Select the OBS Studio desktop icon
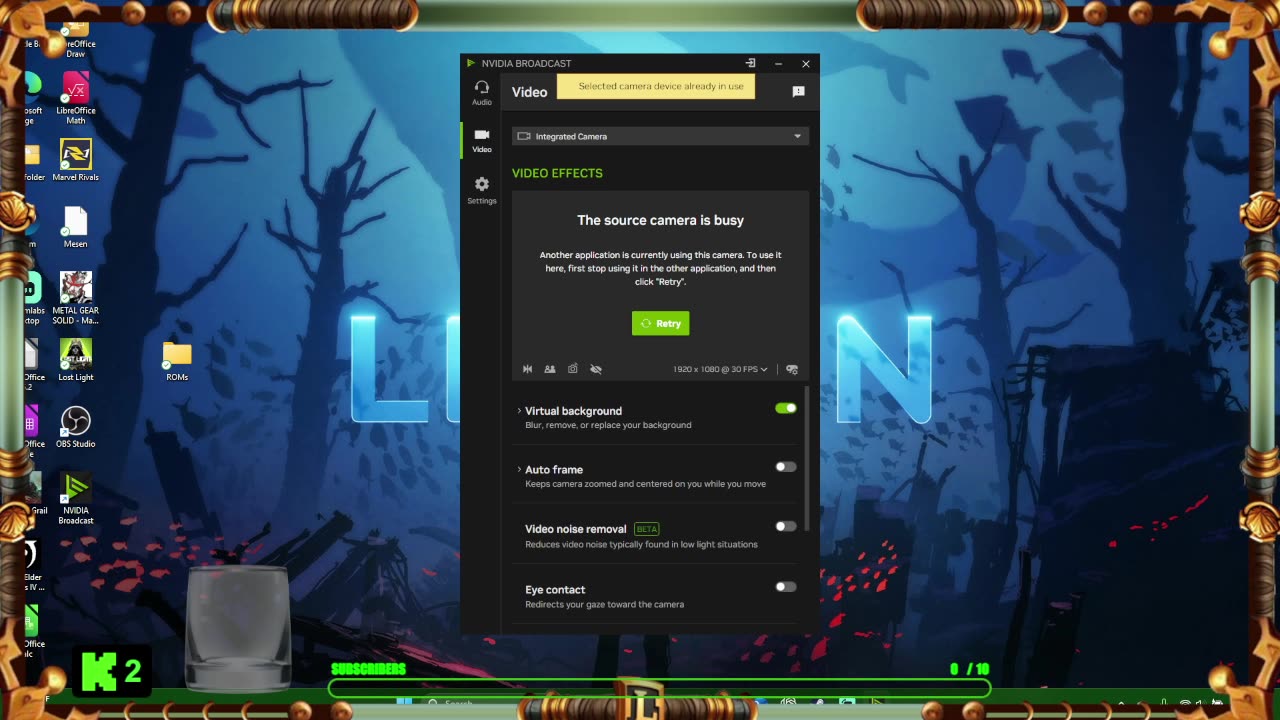Screen dimensions: 1280x720 click(76, 427)
